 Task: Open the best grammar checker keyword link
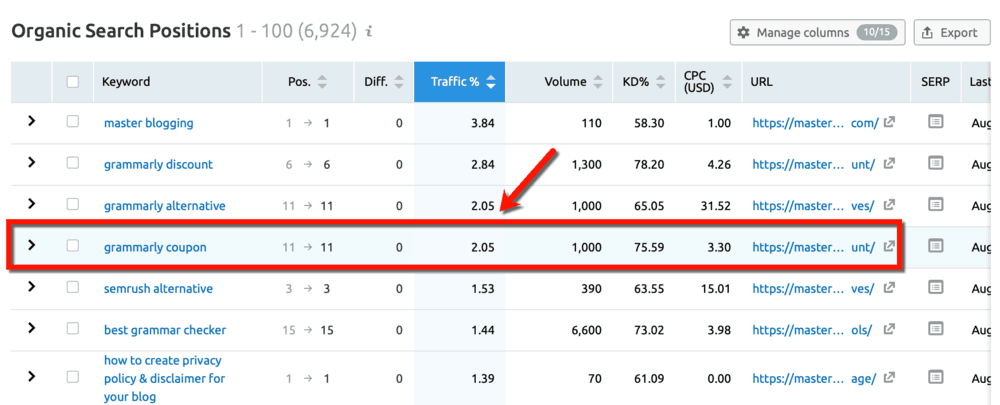(x=165, y=330)
